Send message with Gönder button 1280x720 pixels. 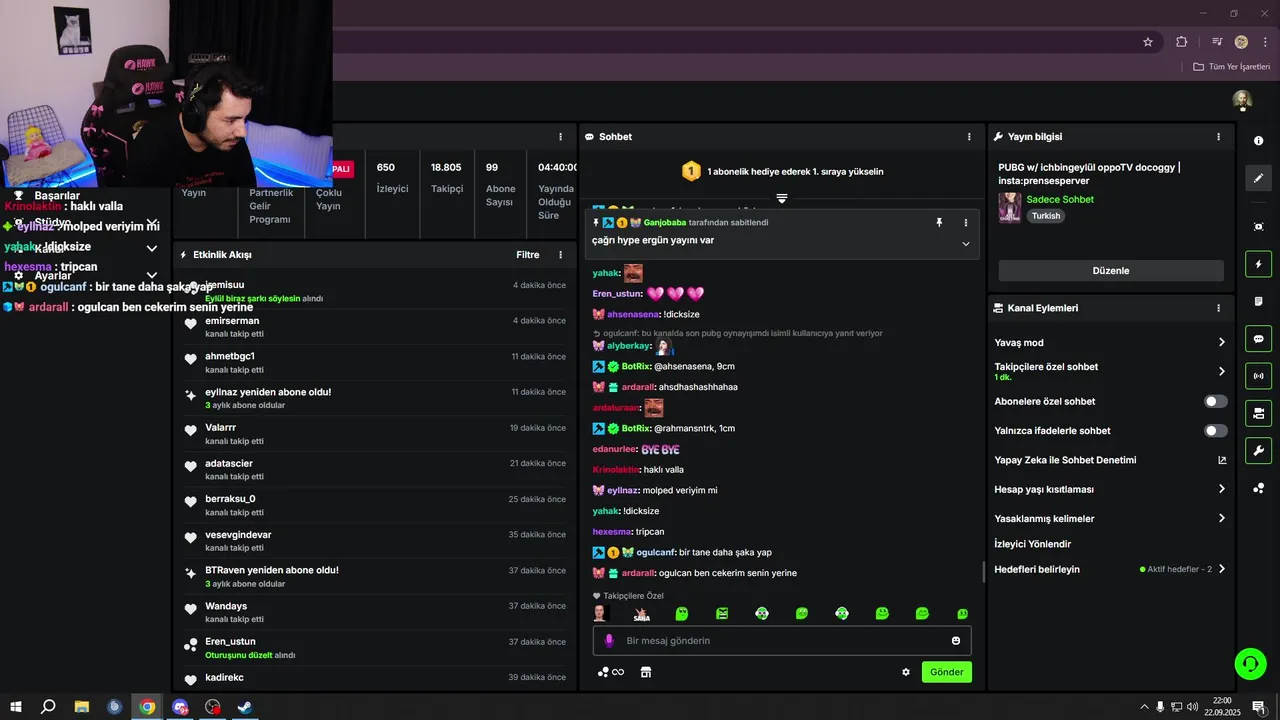(946, 672)
